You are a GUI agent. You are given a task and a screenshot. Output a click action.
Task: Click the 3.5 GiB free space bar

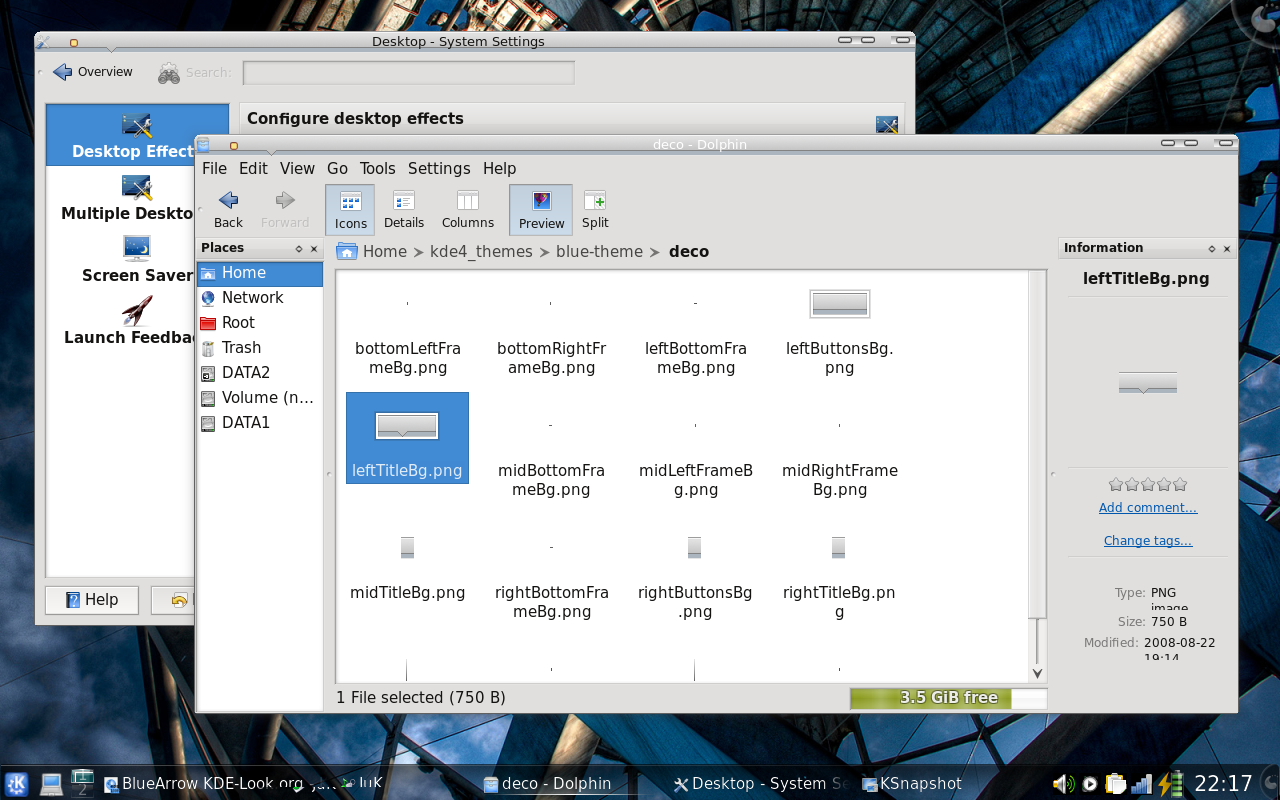pyautogui.click(x=948, y=698)
